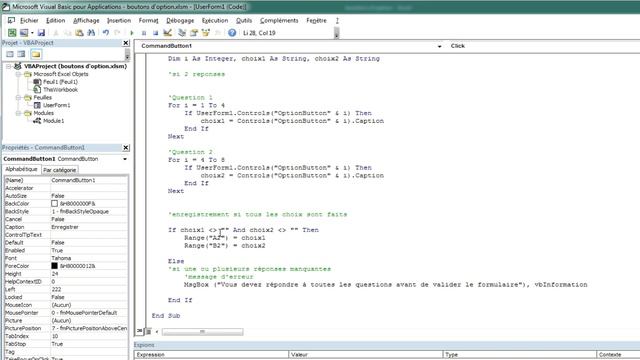Select the Left property value 222

tap(89, 289)
